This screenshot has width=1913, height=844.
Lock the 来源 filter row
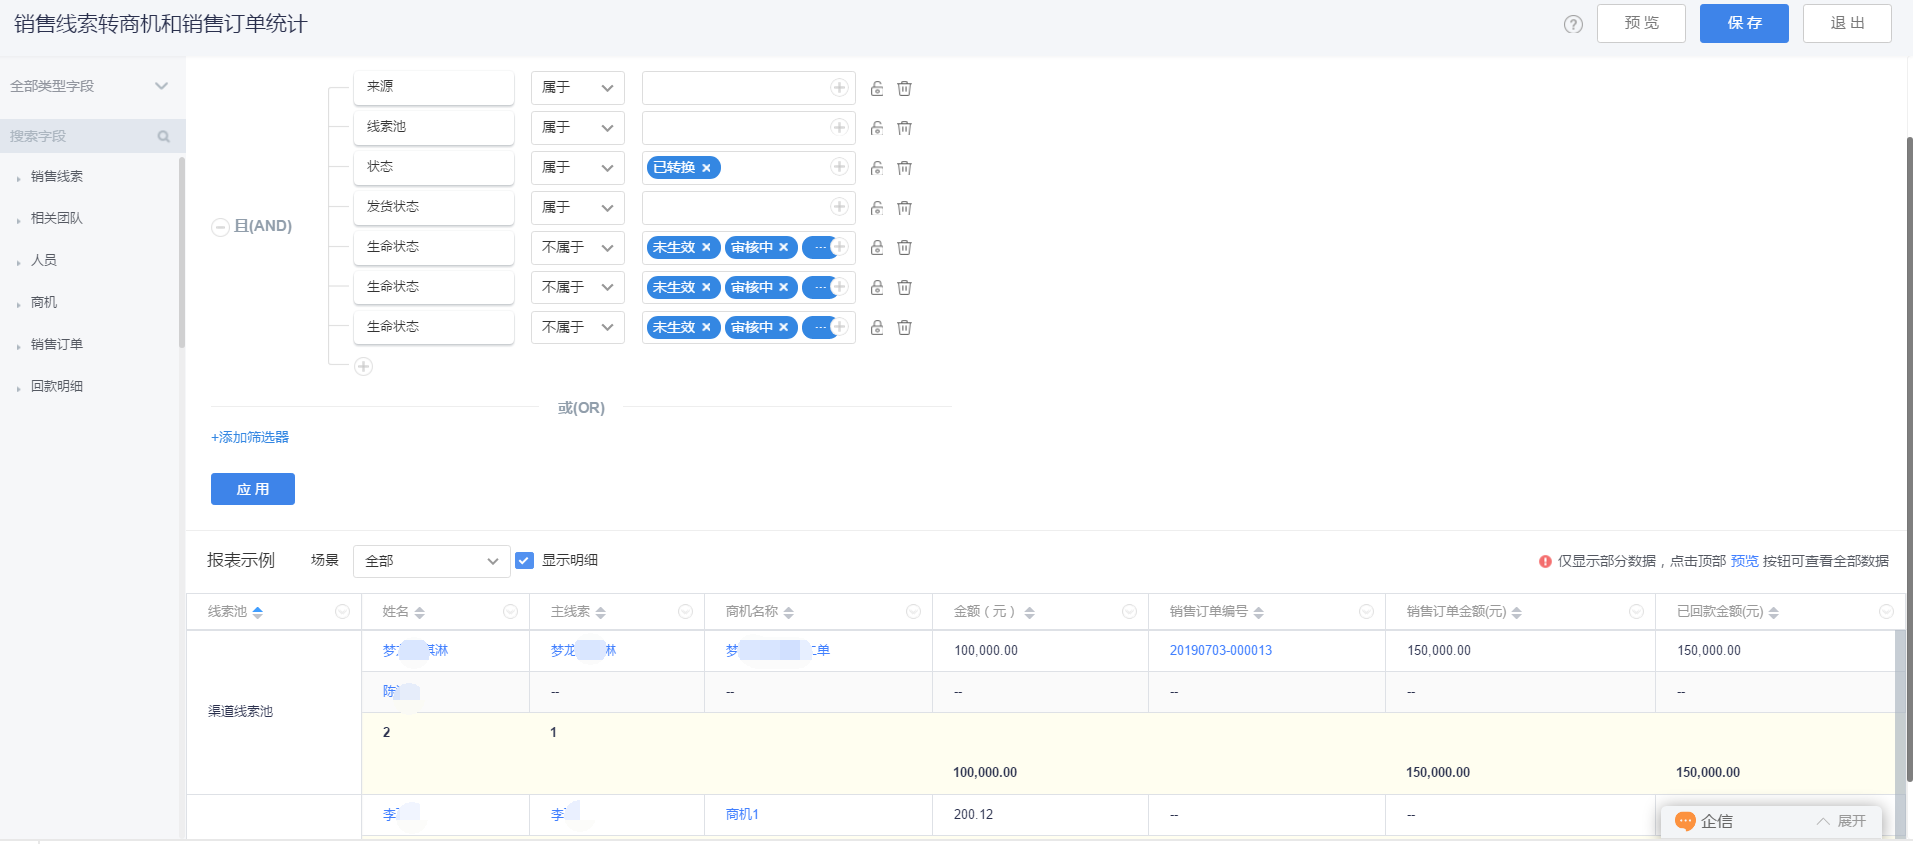(877, 88)
